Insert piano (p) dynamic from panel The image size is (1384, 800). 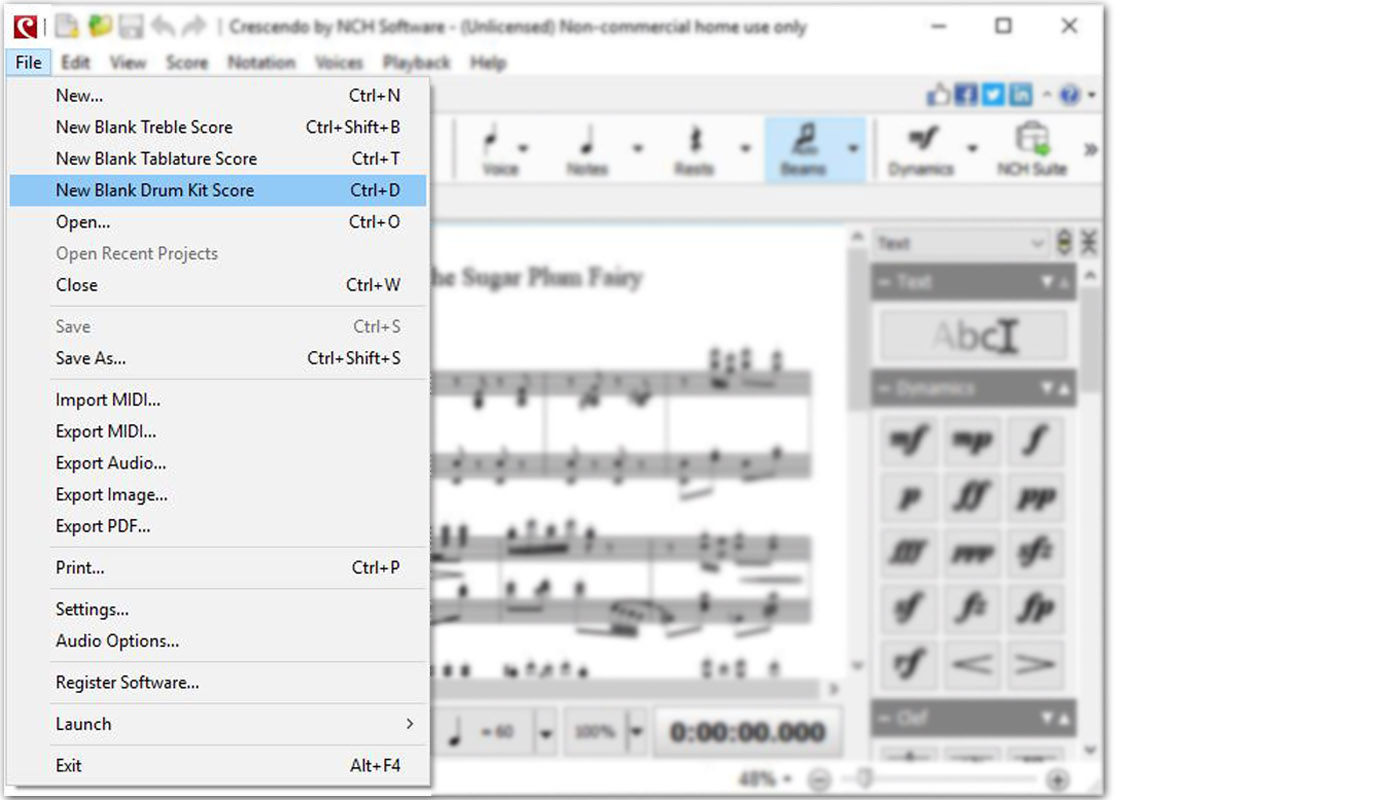pos(909,497)
